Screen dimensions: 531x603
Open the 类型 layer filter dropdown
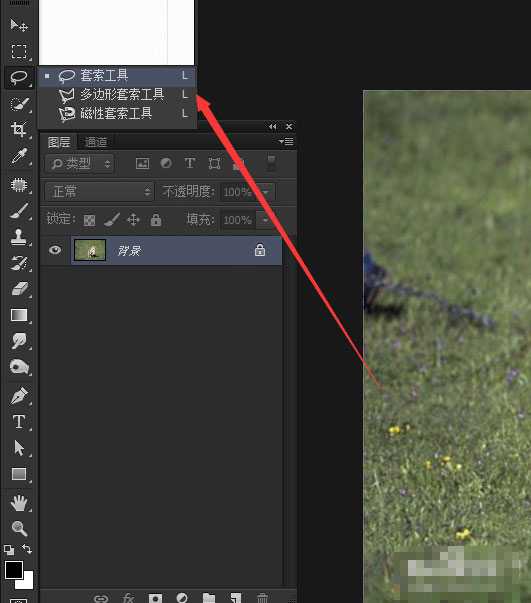pos(80,164)
